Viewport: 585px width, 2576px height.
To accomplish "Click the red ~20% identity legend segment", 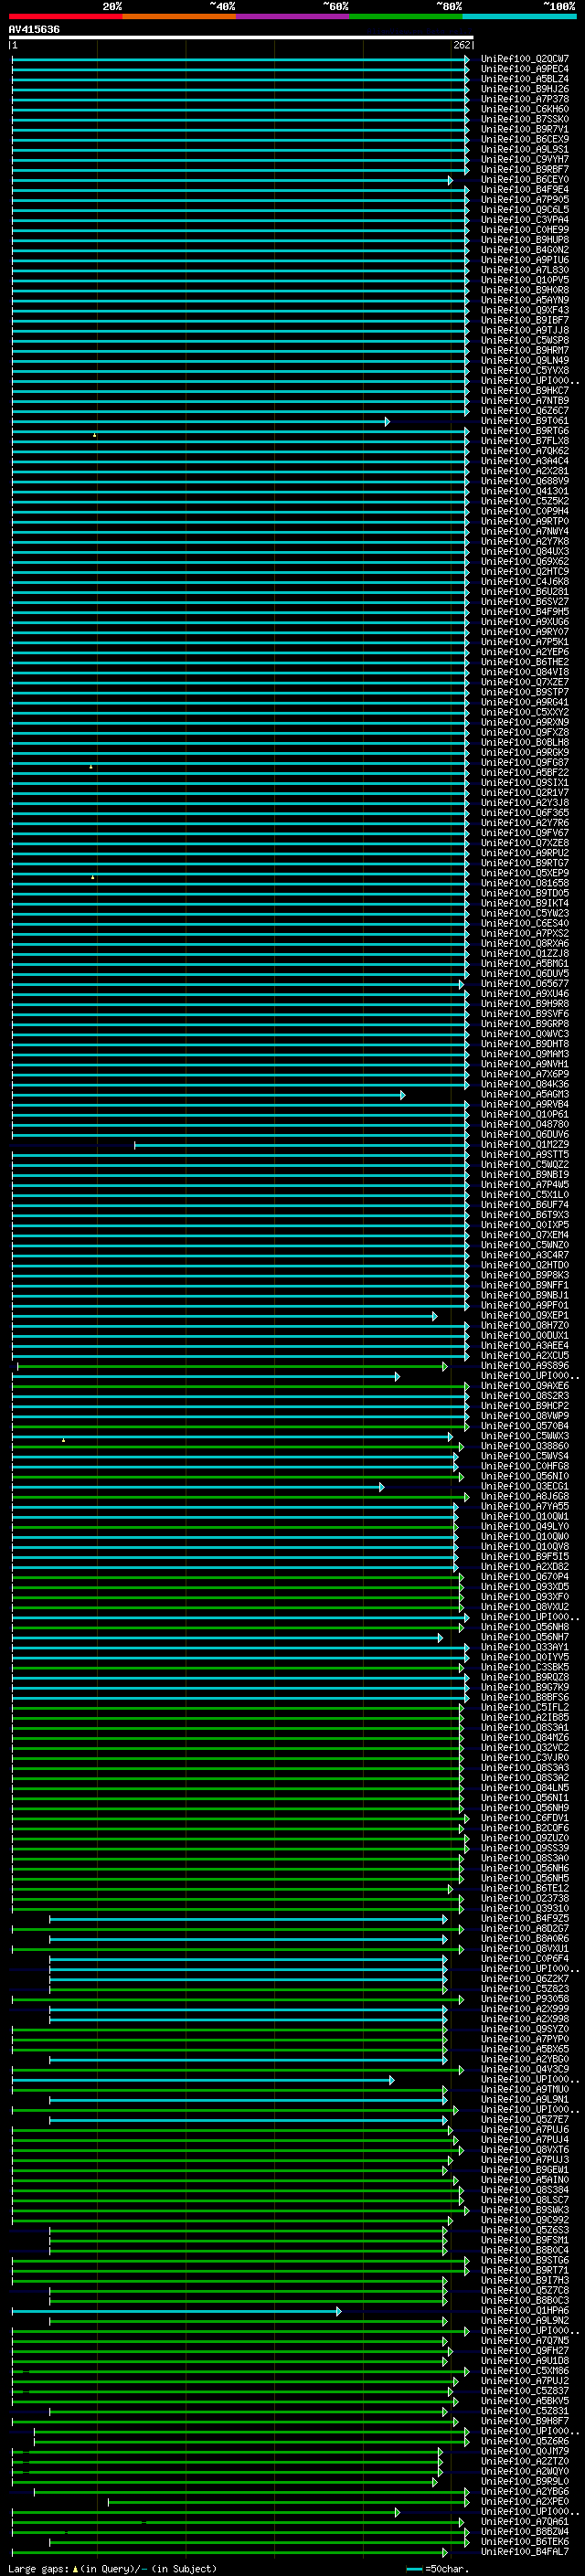I will pyautogui.click(x=65, y=16).
